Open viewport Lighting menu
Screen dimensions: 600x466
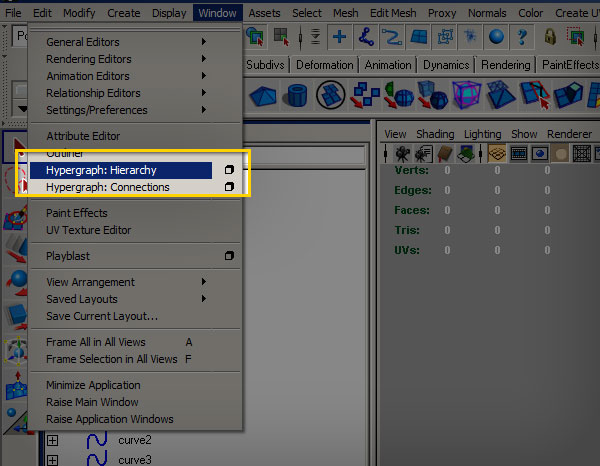(x=483, y=134)
